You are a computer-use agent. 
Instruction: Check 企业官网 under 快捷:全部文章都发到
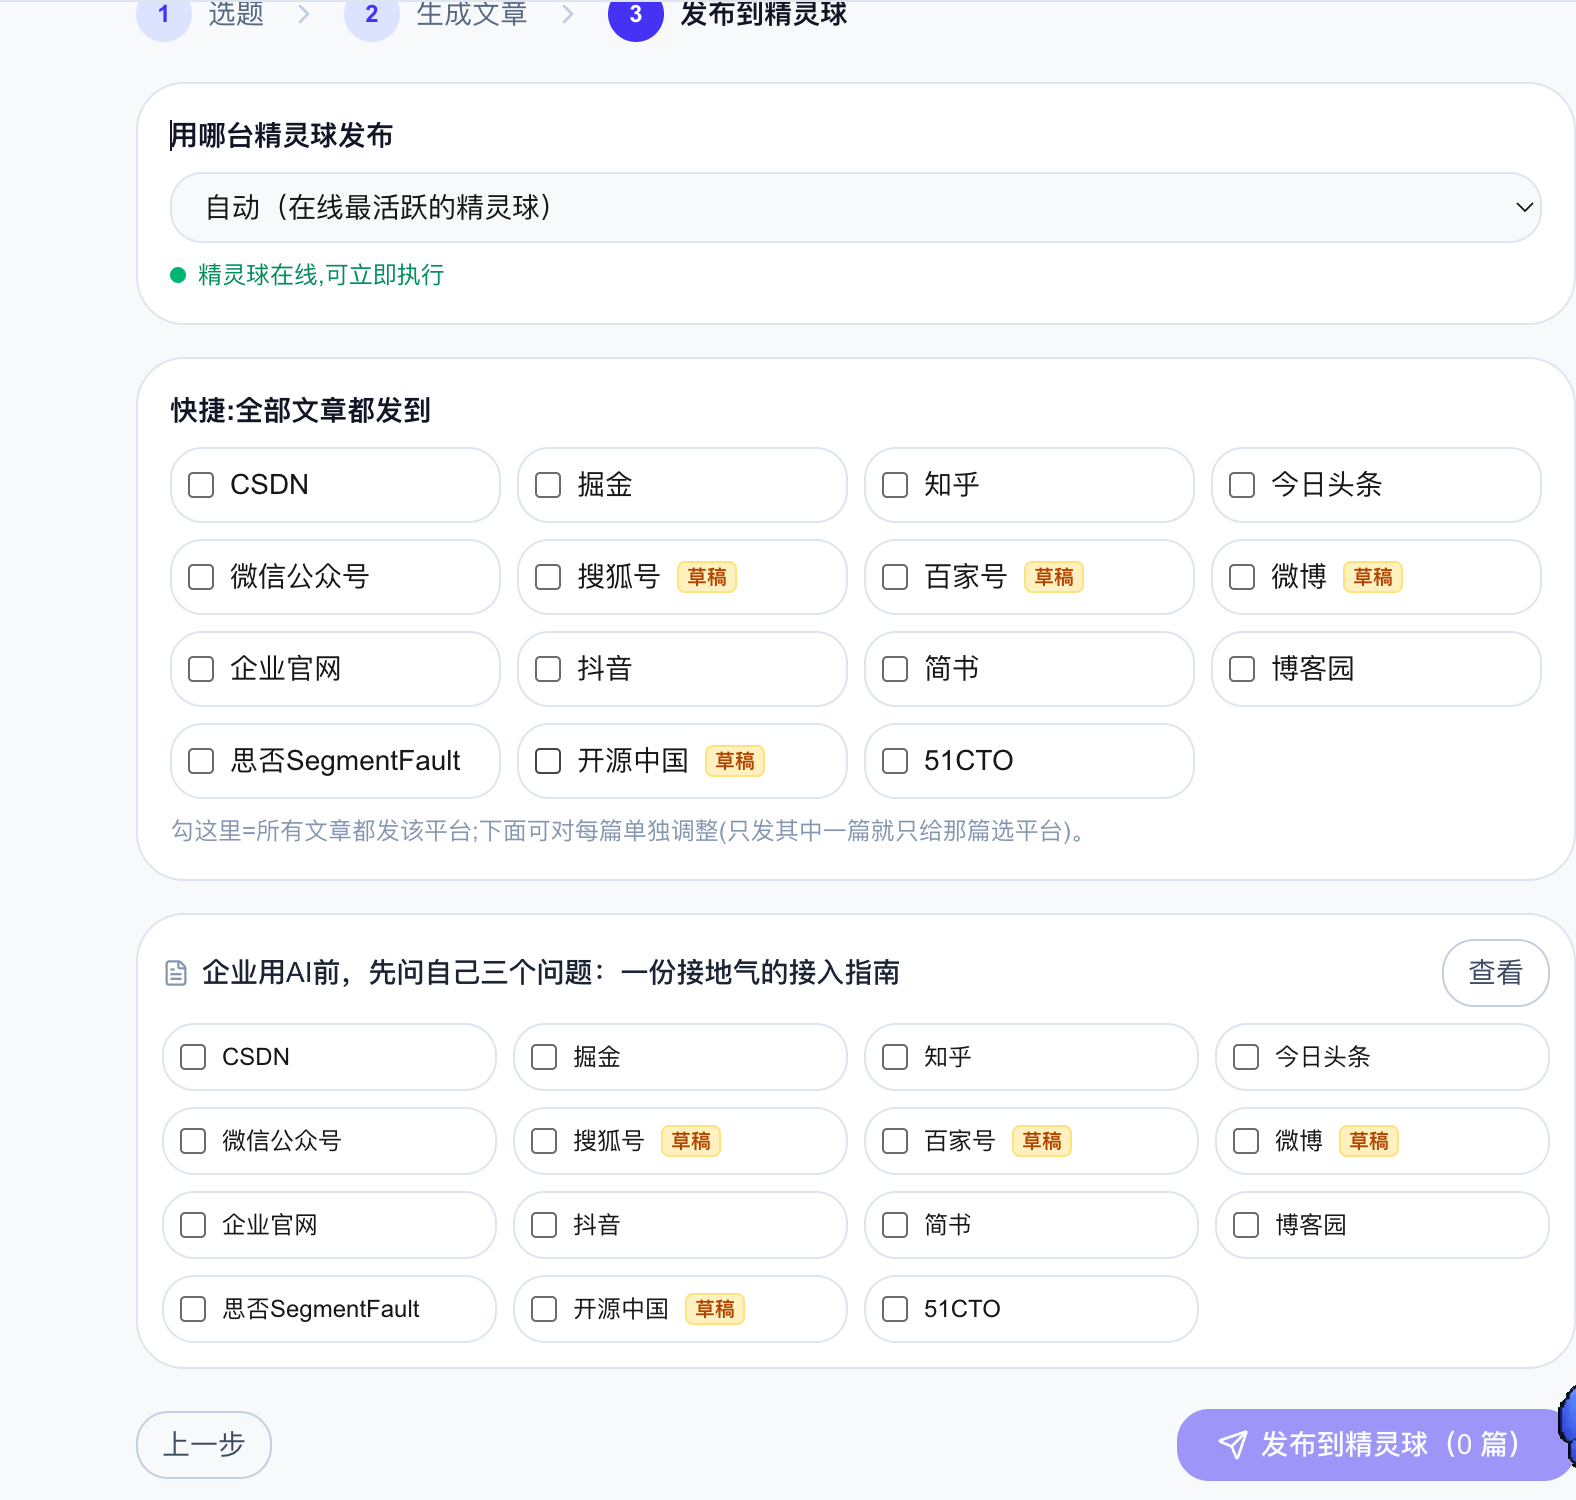tap(201, 669)
